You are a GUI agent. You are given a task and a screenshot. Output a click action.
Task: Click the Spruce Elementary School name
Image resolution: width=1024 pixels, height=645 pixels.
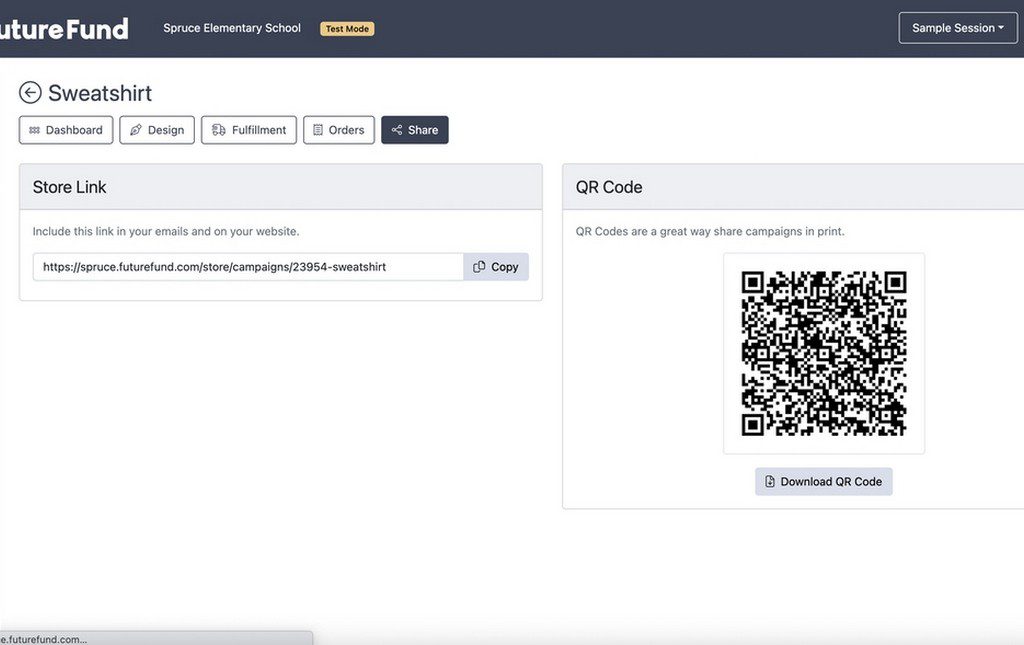point(232,28)
